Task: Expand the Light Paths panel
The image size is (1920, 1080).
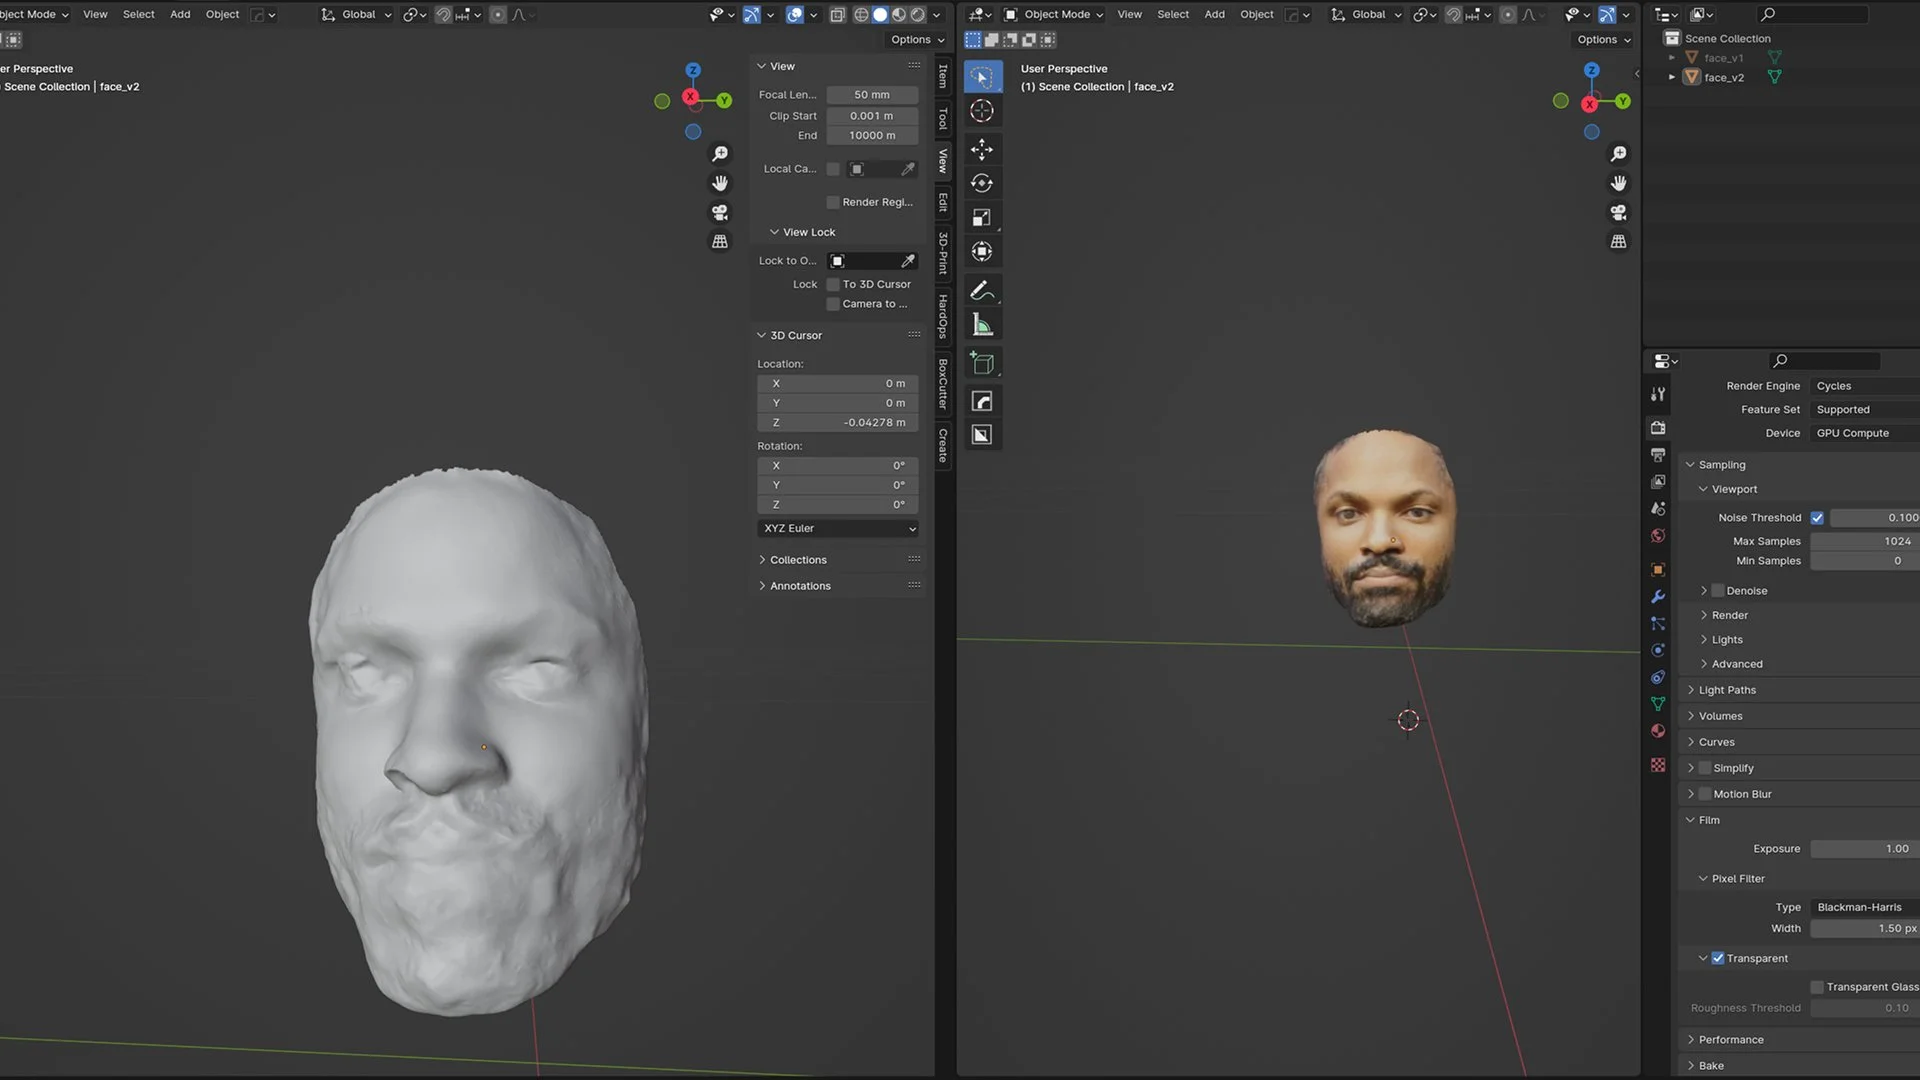Action: 1727,690
